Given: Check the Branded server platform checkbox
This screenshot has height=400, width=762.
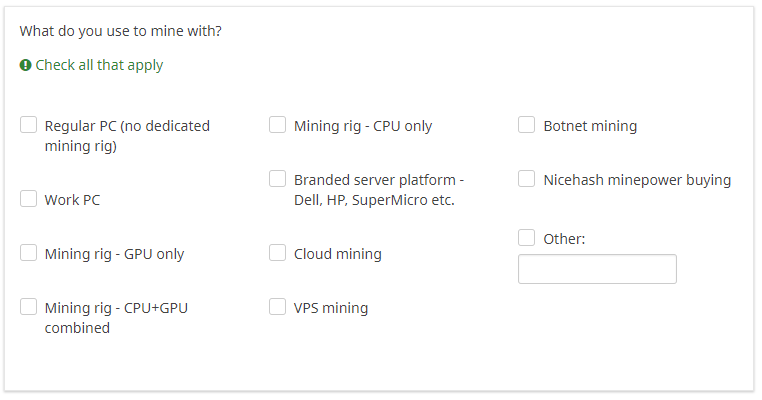Looking at the screenshot, I should [x=277, y=180].
